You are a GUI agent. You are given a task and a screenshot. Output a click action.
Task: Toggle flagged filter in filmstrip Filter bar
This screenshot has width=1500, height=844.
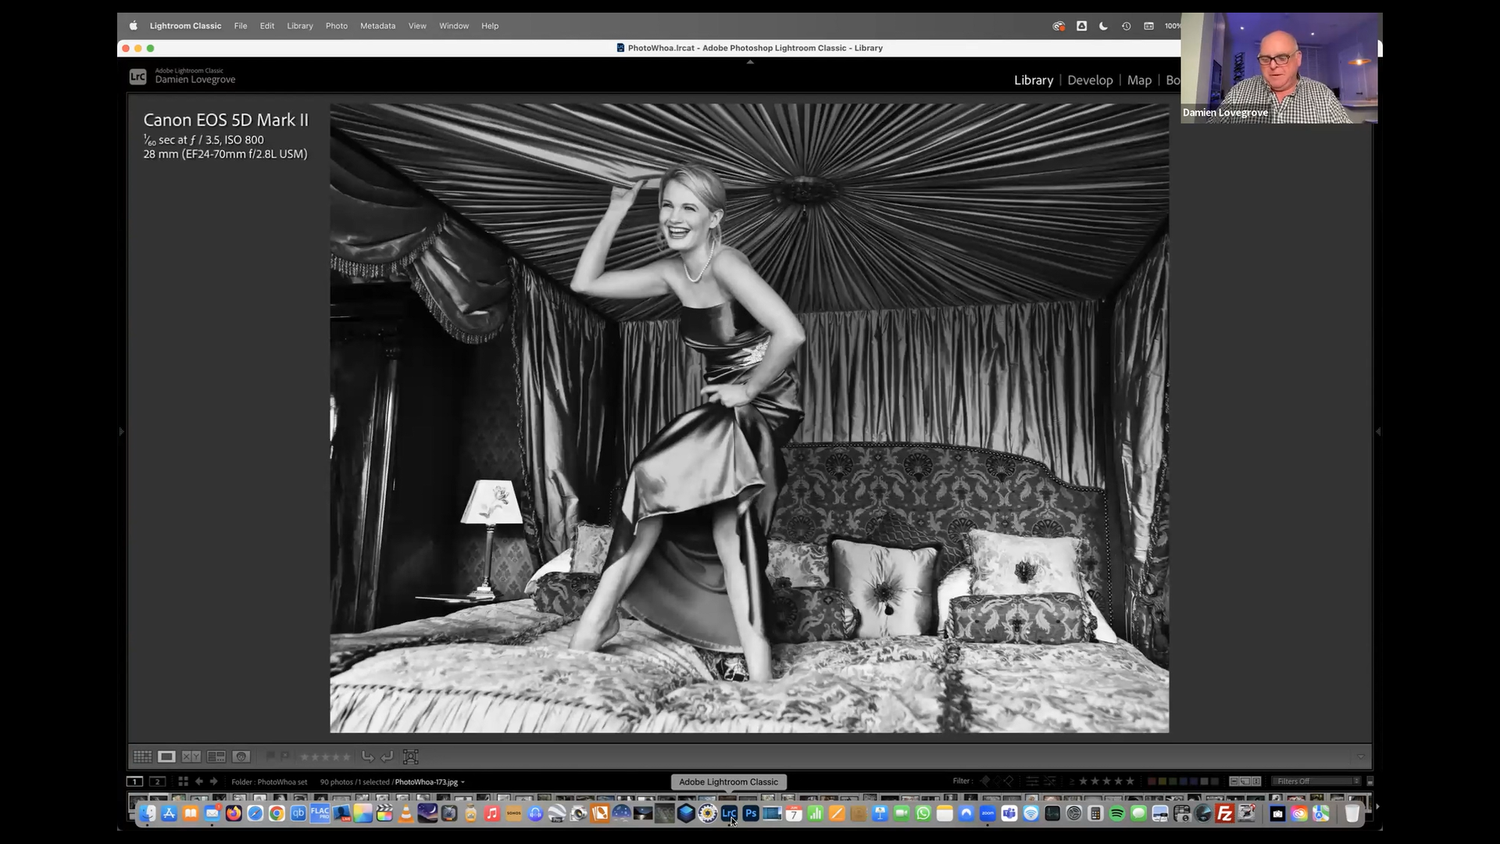[985, 781]
